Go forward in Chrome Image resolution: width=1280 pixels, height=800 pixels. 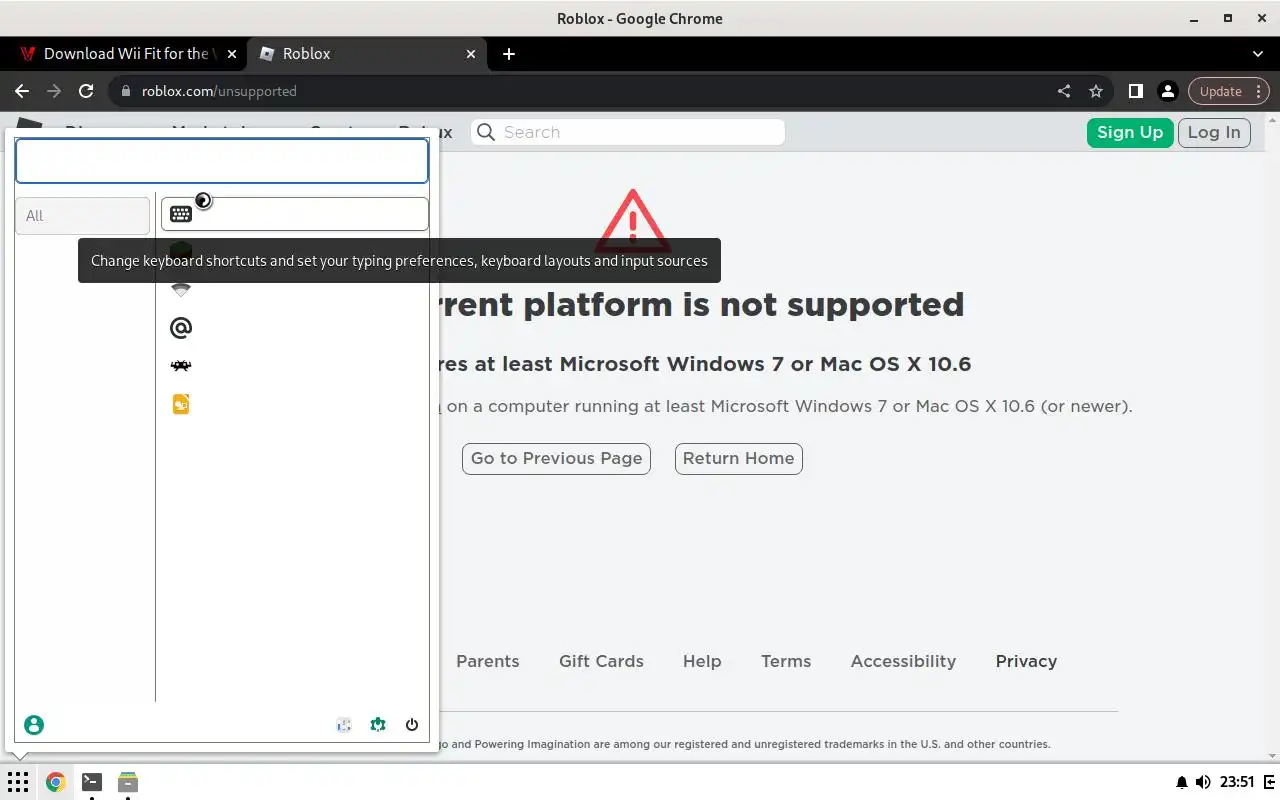54,91
